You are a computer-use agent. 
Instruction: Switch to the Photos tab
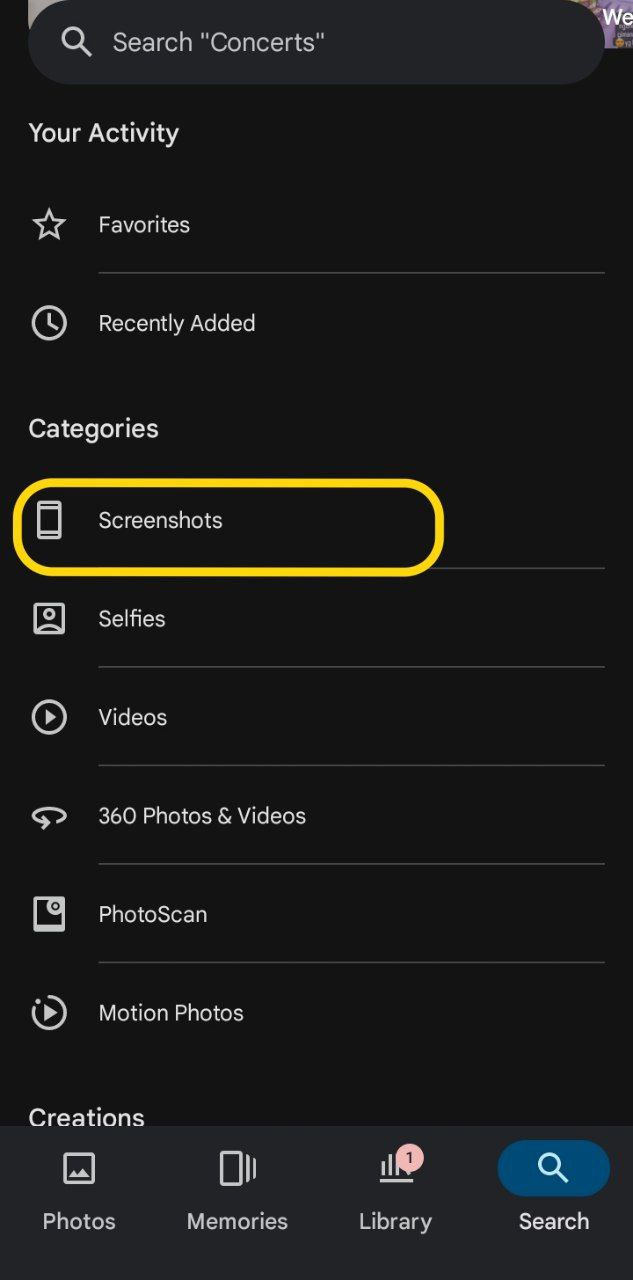pos(79,1191)
